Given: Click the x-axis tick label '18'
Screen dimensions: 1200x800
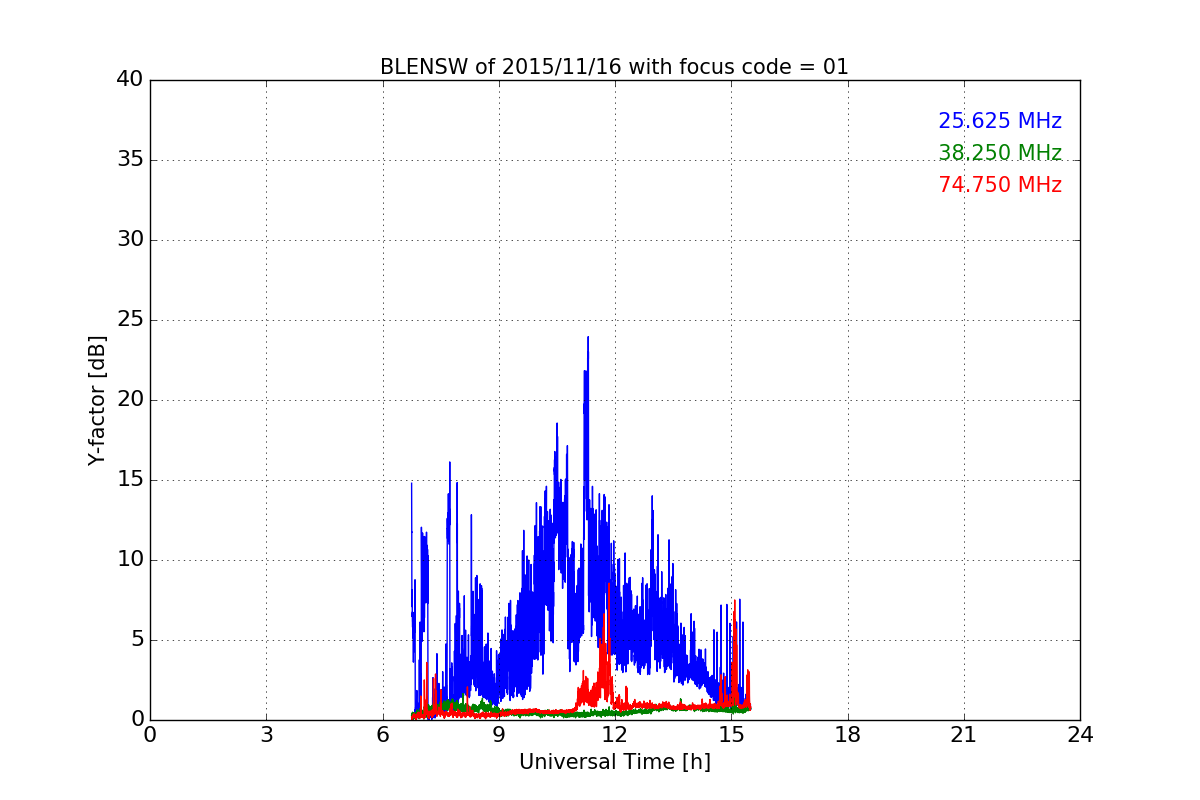Looking at the screenshot, I should click(848, 734).
